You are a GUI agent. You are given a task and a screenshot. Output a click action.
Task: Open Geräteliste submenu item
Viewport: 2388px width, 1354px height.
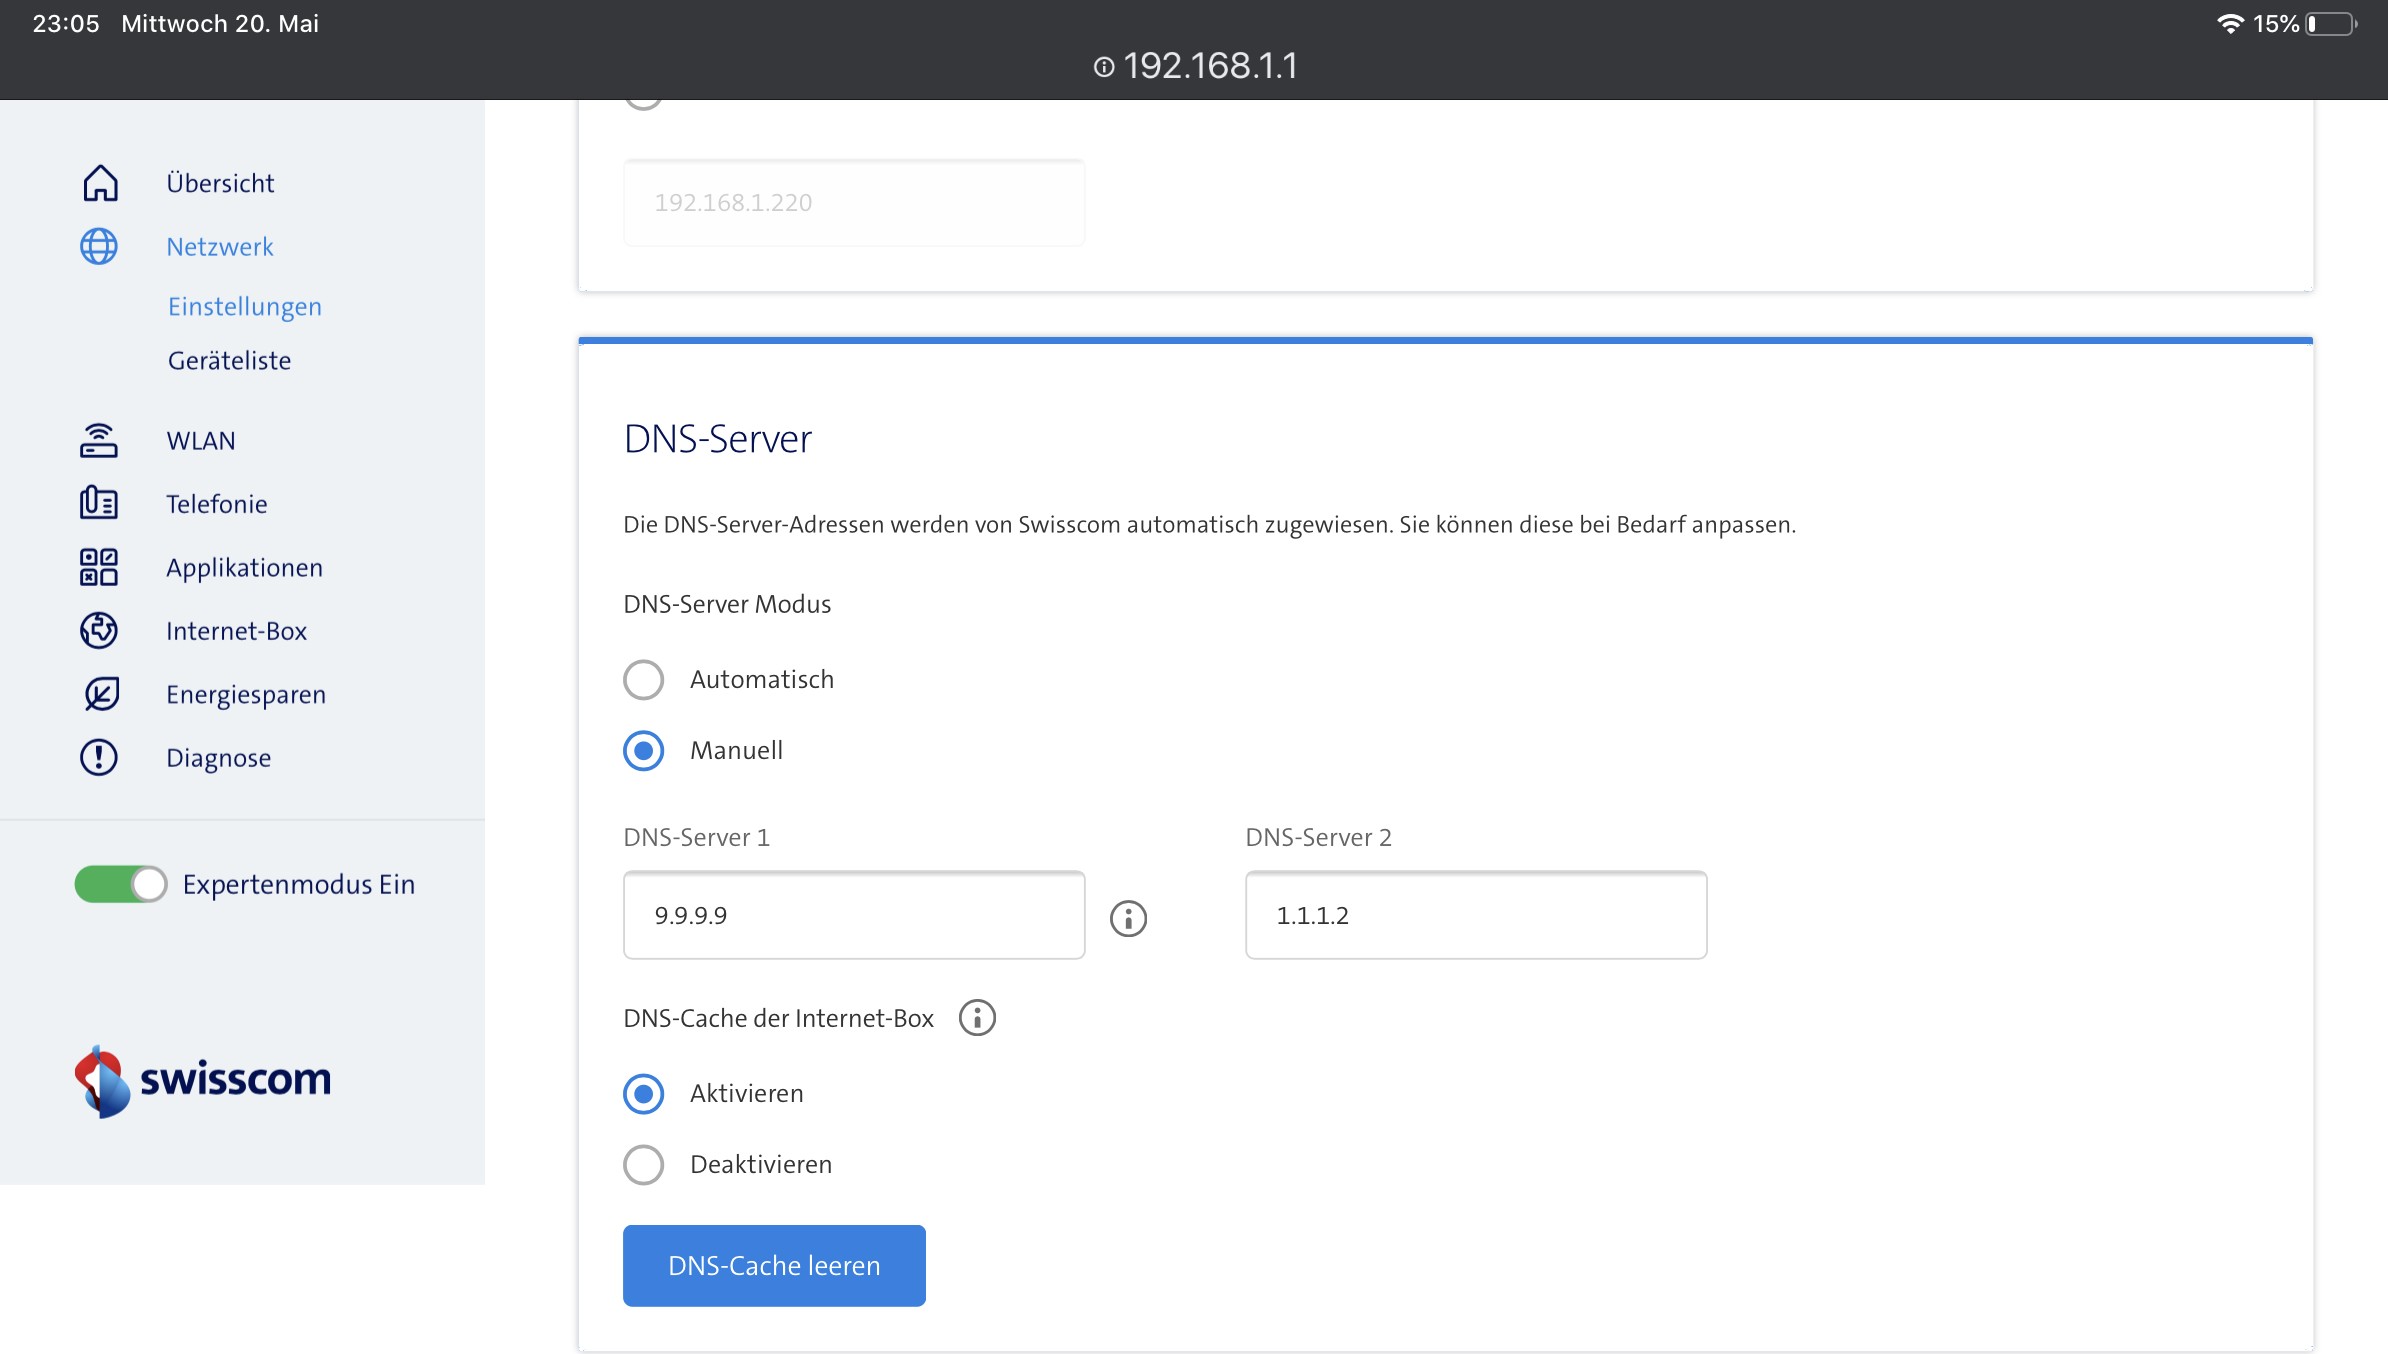(x=229, y=360)
